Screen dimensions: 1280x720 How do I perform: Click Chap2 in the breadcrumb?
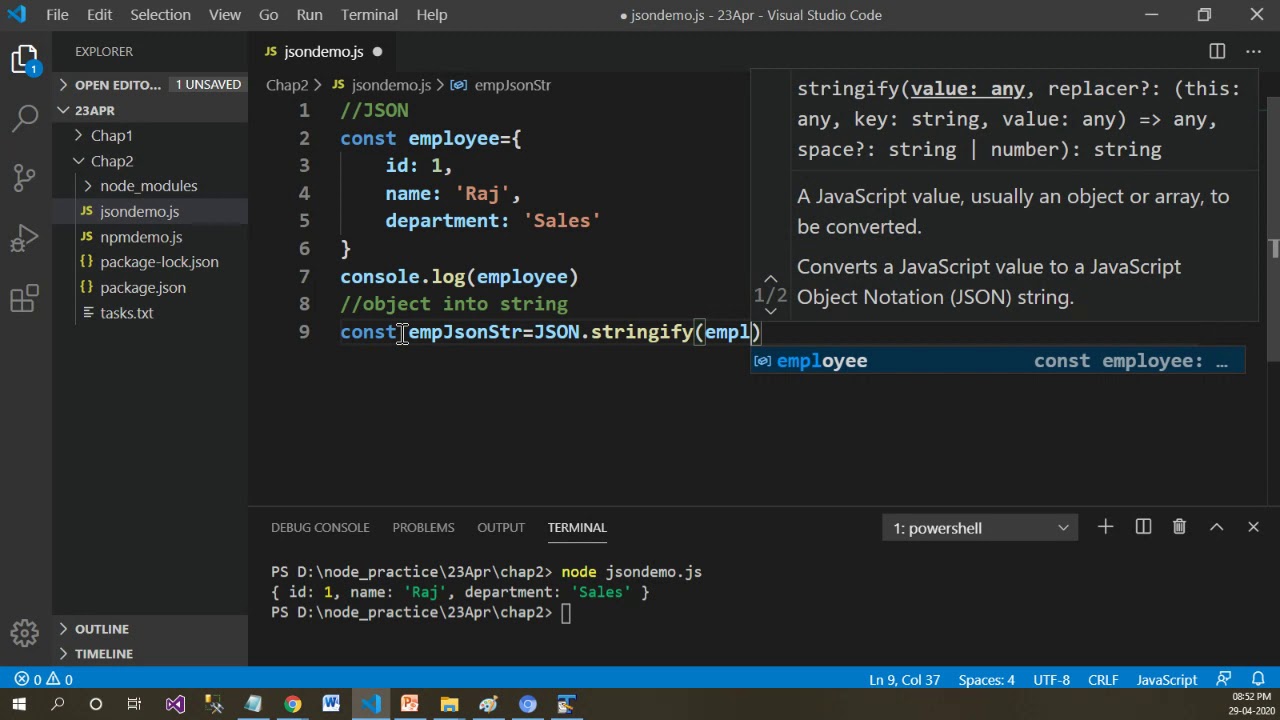pyautogui.click(x=287, y=85)
